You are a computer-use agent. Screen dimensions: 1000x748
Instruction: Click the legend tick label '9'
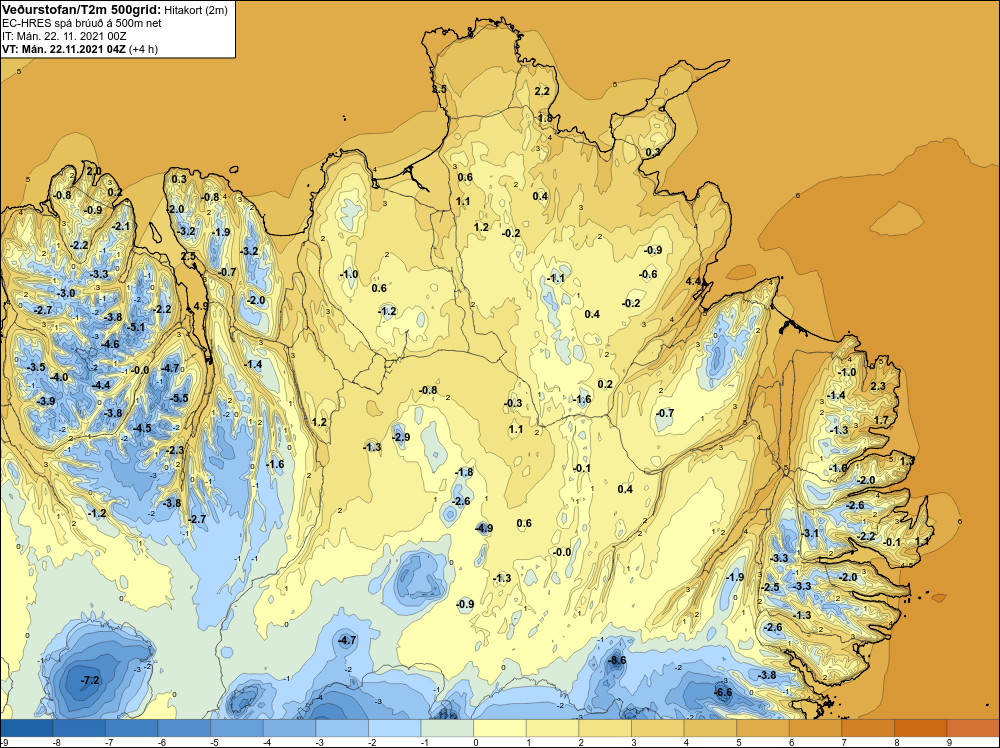[949, 742]
